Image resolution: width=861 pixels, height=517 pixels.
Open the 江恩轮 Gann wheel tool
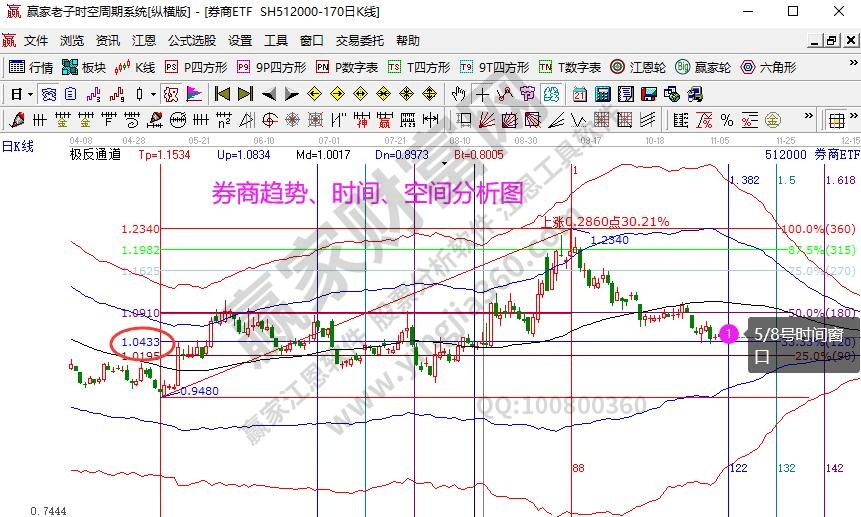tap(638, 68)
